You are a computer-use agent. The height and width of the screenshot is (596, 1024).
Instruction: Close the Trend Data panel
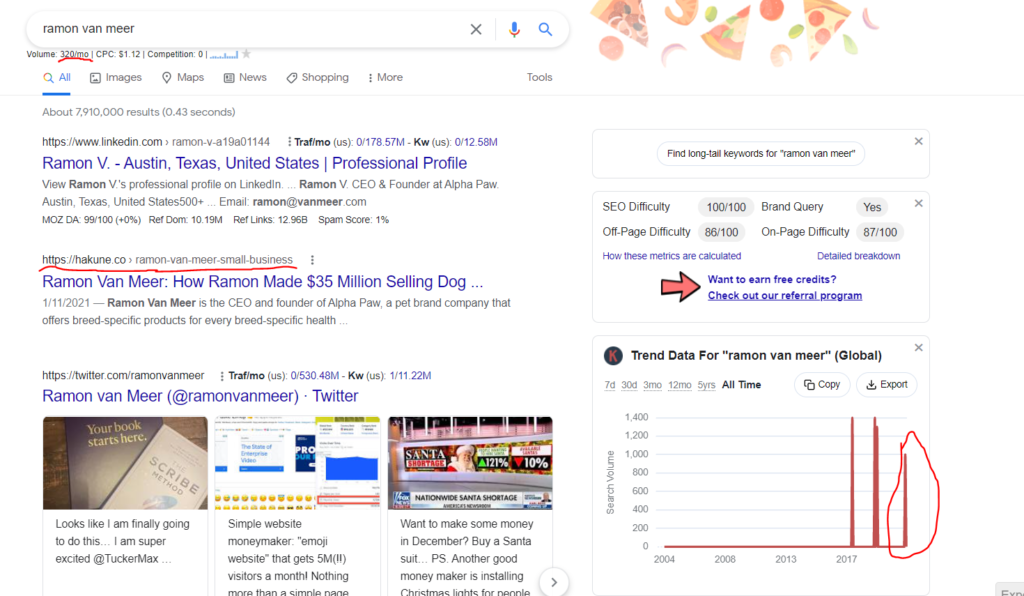click(918, 348)
